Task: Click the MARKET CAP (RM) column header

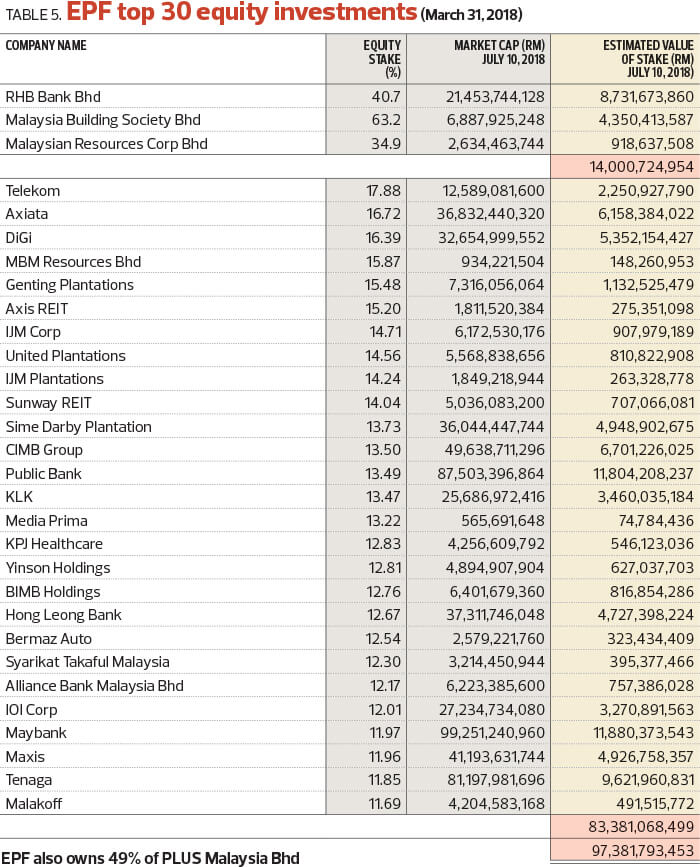Action: (x=499, y=52)
